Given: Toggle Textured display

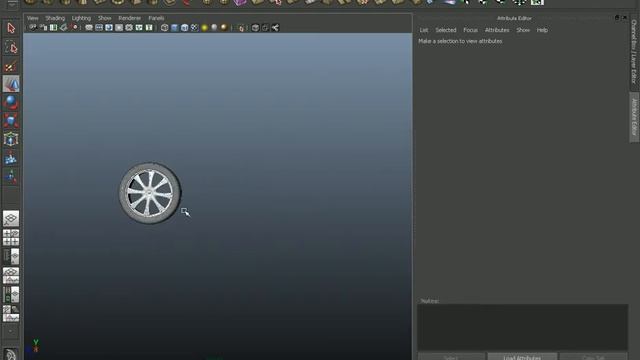Looking at the screenshot, I should click(194, 27).
